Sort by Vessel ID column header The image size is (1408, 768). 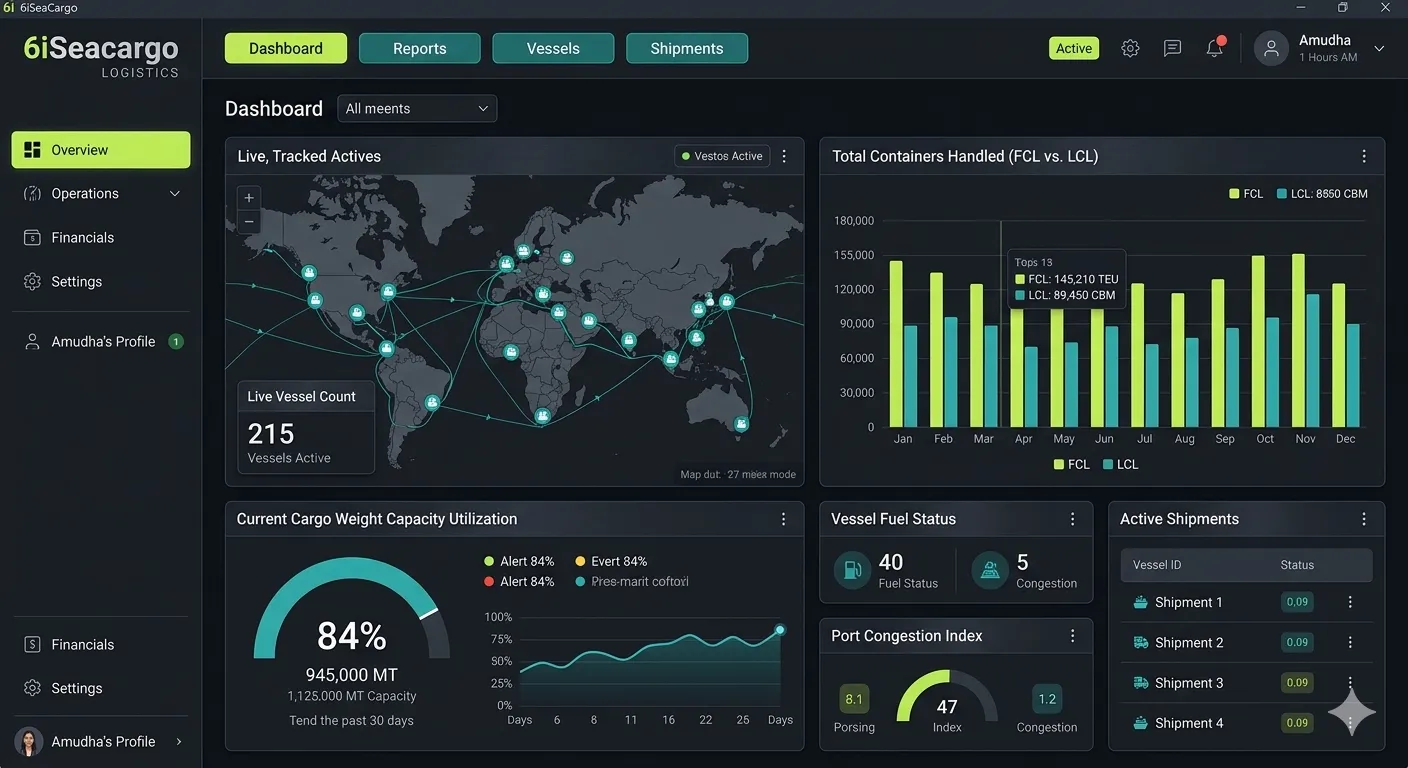(1157, 565)
